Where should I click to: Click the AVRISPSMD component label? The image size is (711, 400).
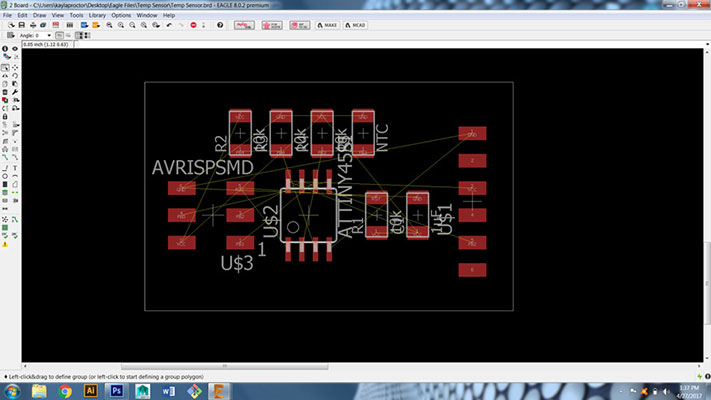(203, 168)
